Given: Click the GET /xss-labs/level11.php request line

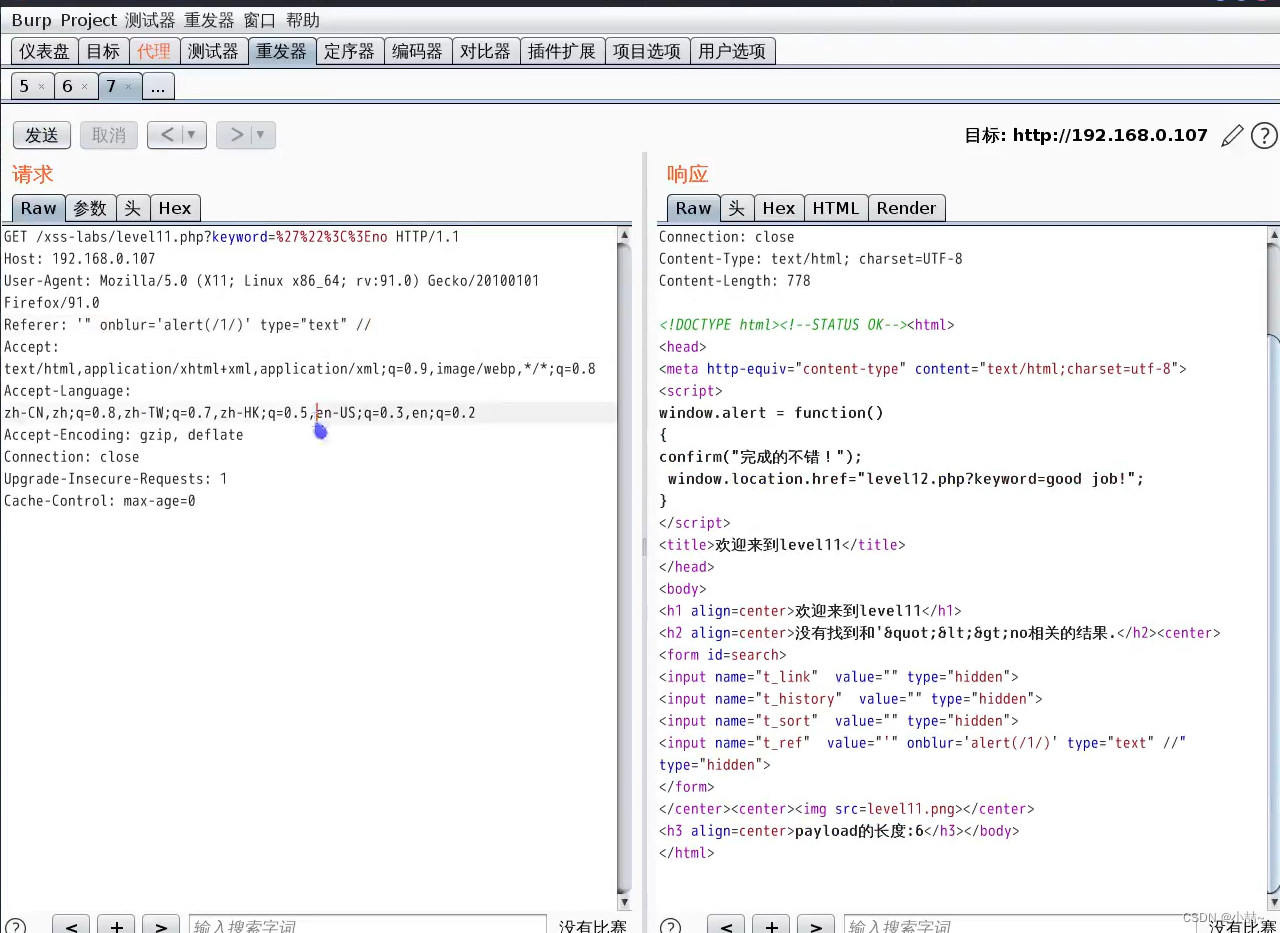Looking at the screenshot, I should point(232,237).
